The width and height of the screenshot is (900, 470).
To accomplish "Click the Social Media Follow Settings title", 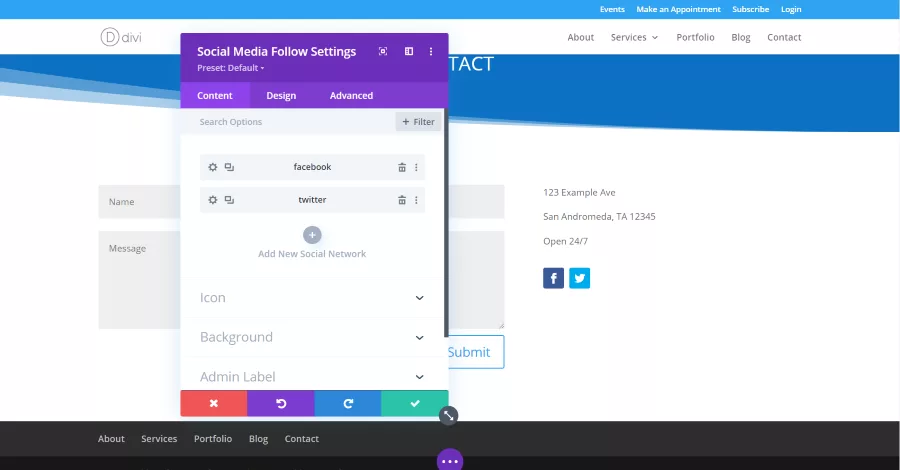I will pos(277,51).
